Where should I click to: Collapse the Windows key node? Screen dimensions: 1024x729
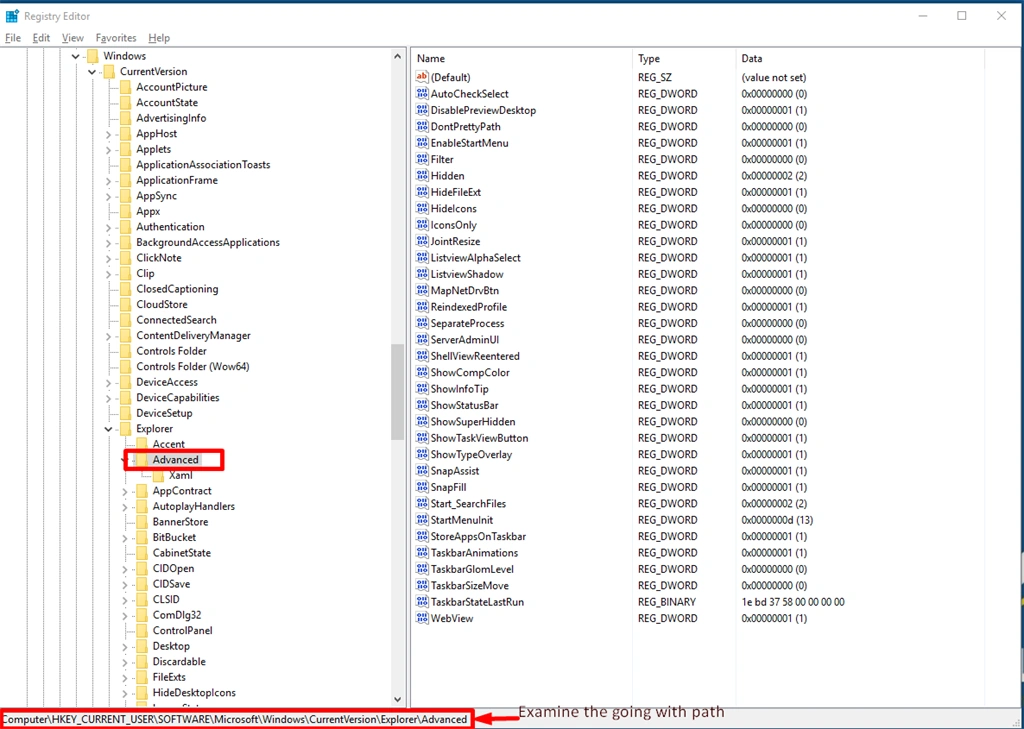(x=76, y=56)
